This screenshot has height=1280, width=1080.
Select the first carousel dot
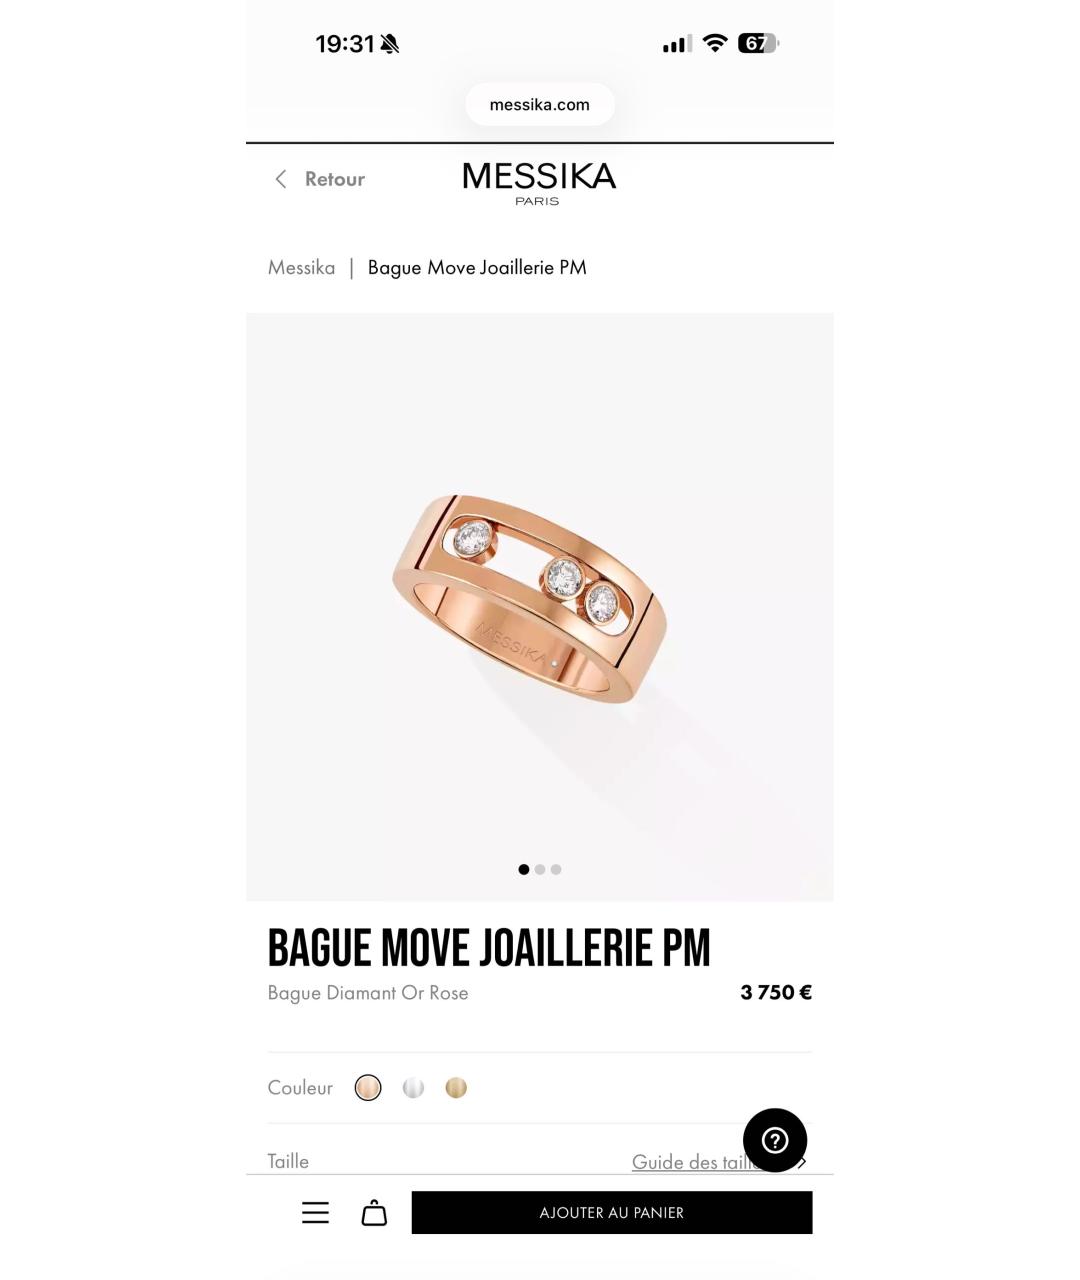pos(524,869)
